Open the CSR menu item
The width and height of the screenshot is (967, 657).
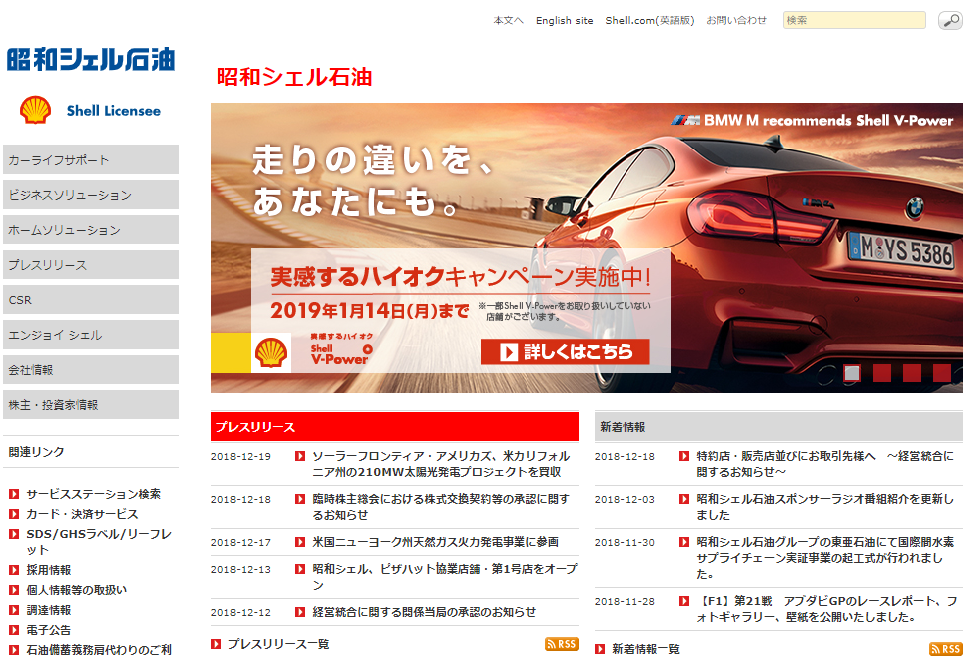point(91,300)
